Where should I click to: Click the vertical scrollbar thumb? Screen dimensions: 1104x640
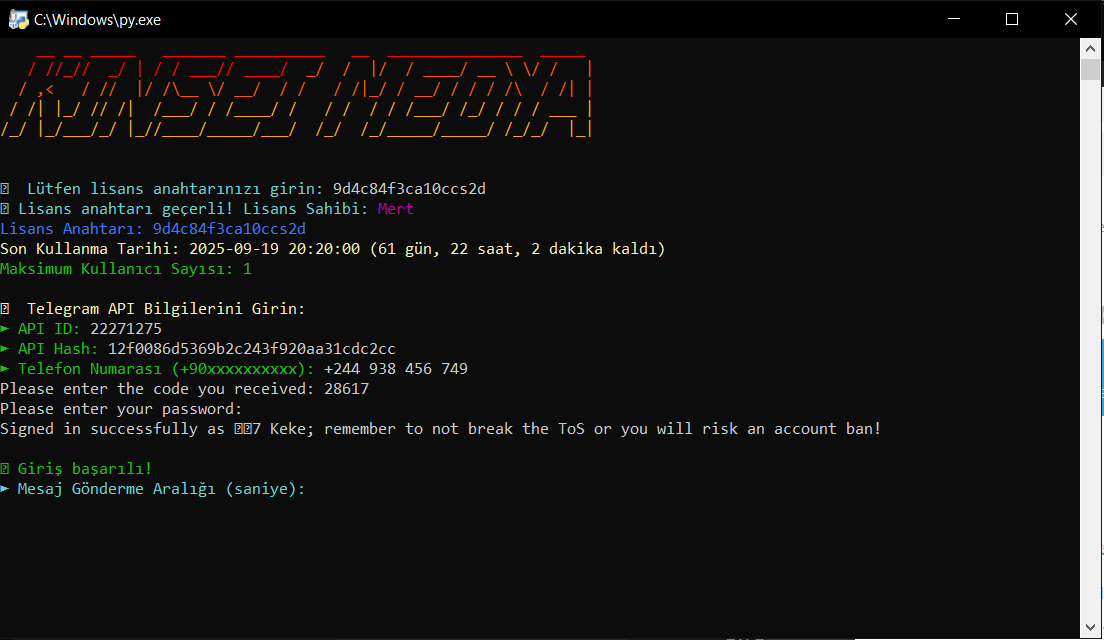tap(1091, 69)
